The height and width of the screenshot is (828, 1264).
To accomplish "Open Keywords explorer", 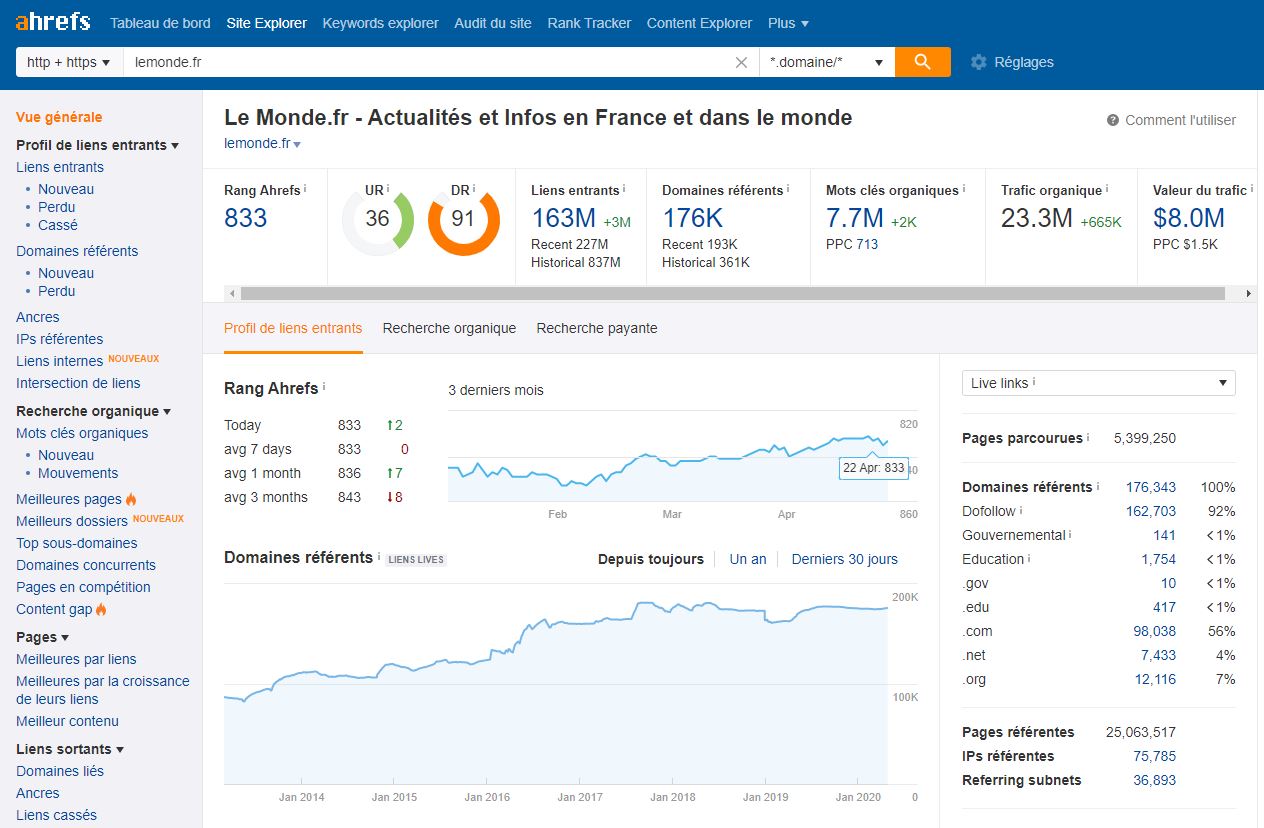I will point(380,23).
